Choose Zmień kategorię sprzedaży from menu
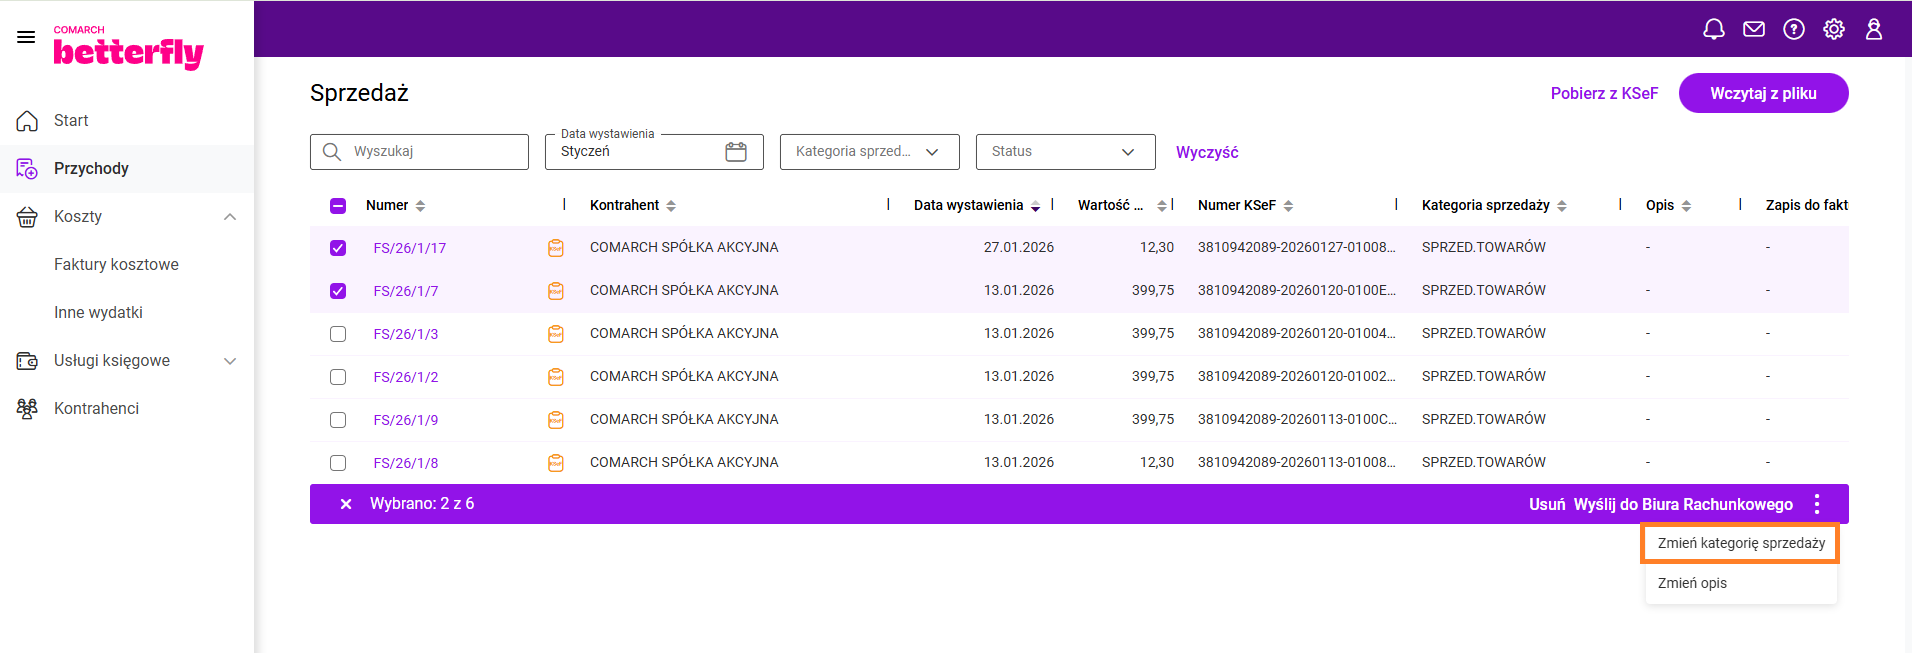The width and height of the screenshot is (1912, 653). 1740,543
